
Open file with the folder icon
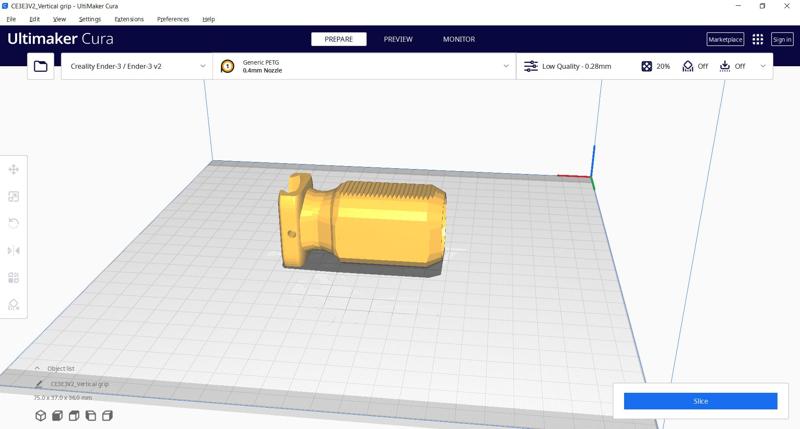click(x=41, y=66)
